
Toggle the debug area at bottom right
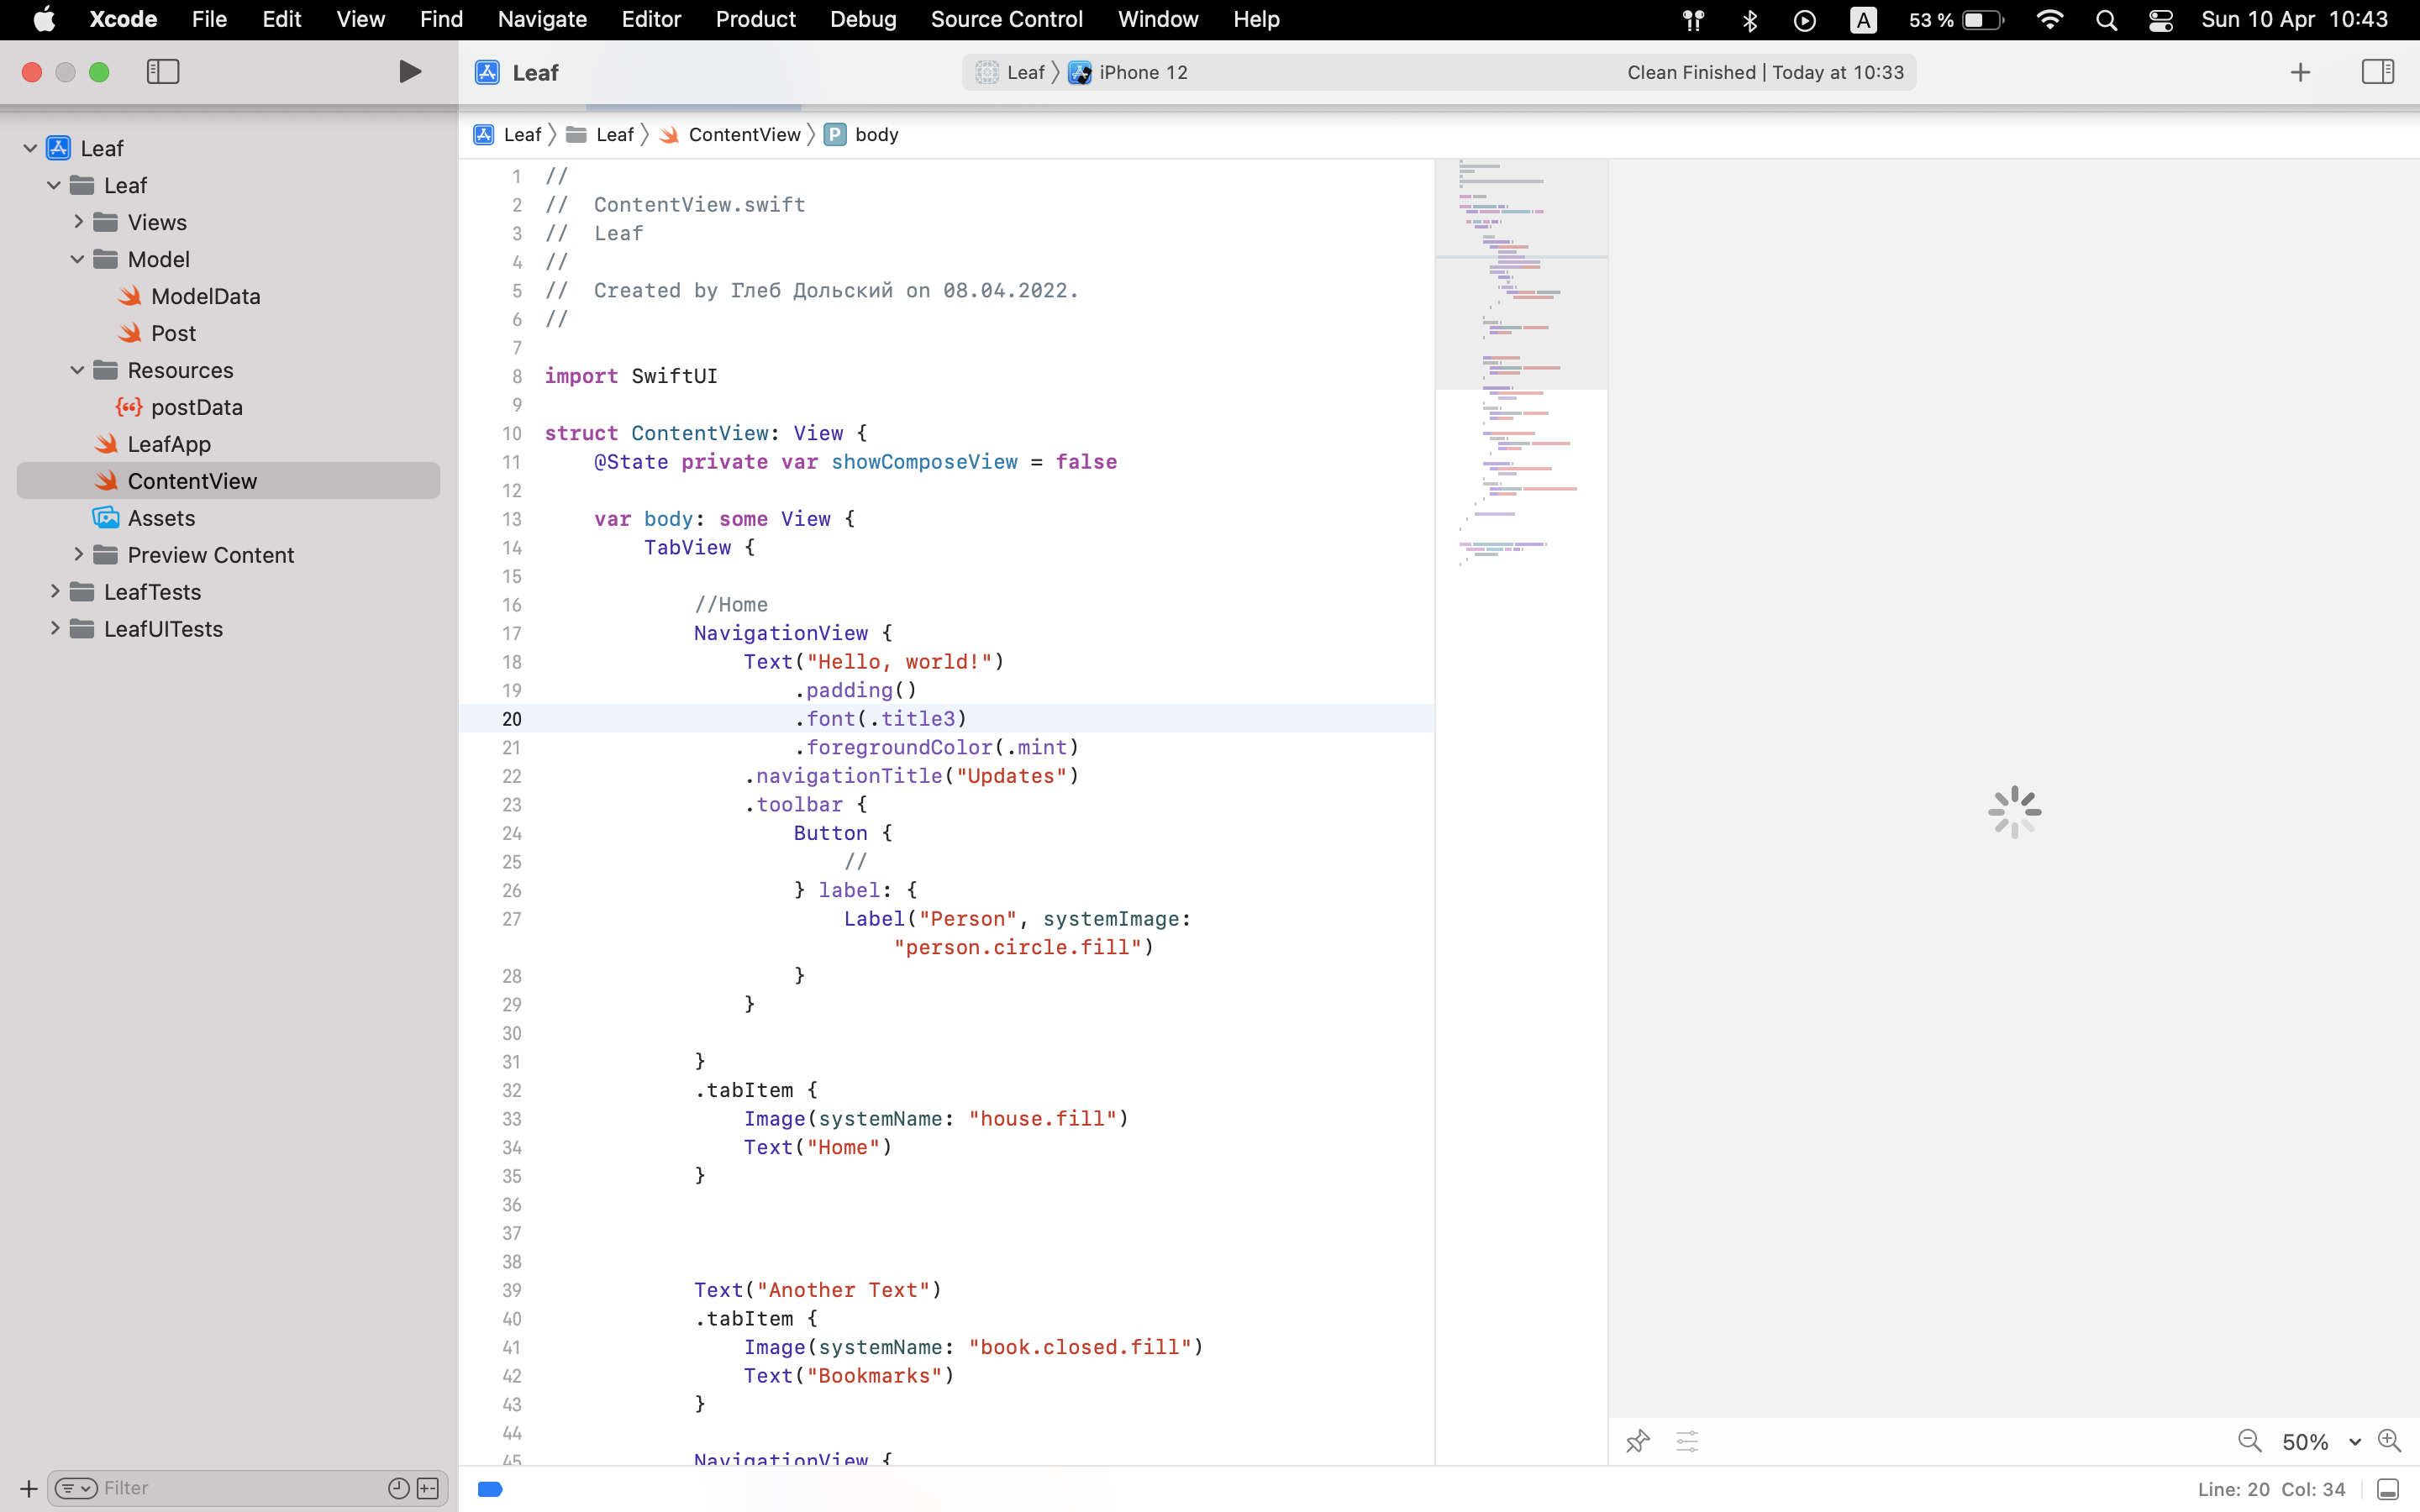(2387, 1488)
